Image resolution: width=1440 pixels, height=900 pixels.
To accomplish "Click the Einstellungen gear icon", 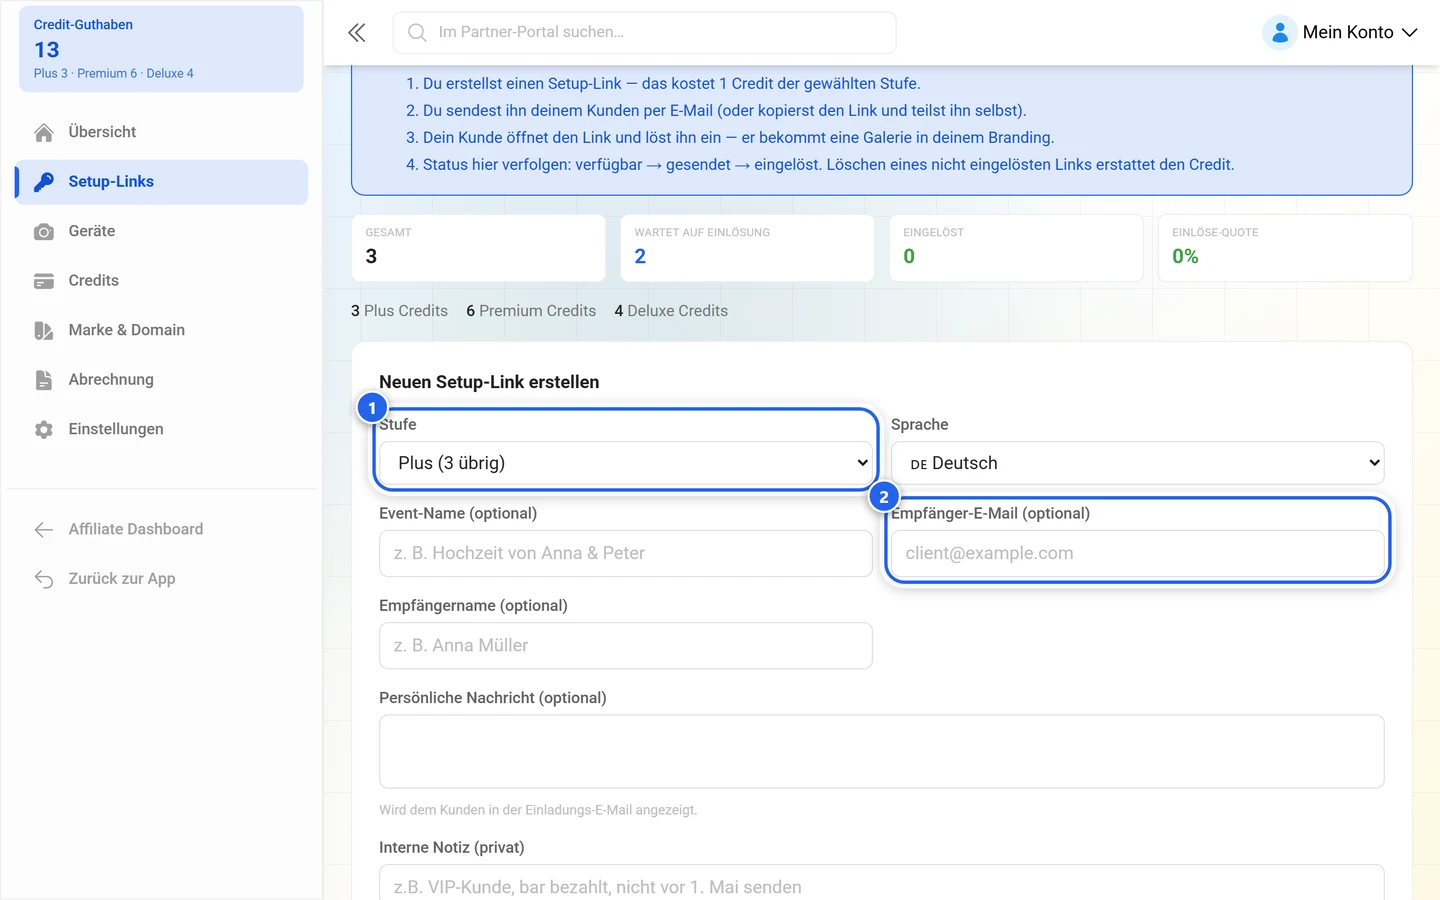I will [44, 429].
